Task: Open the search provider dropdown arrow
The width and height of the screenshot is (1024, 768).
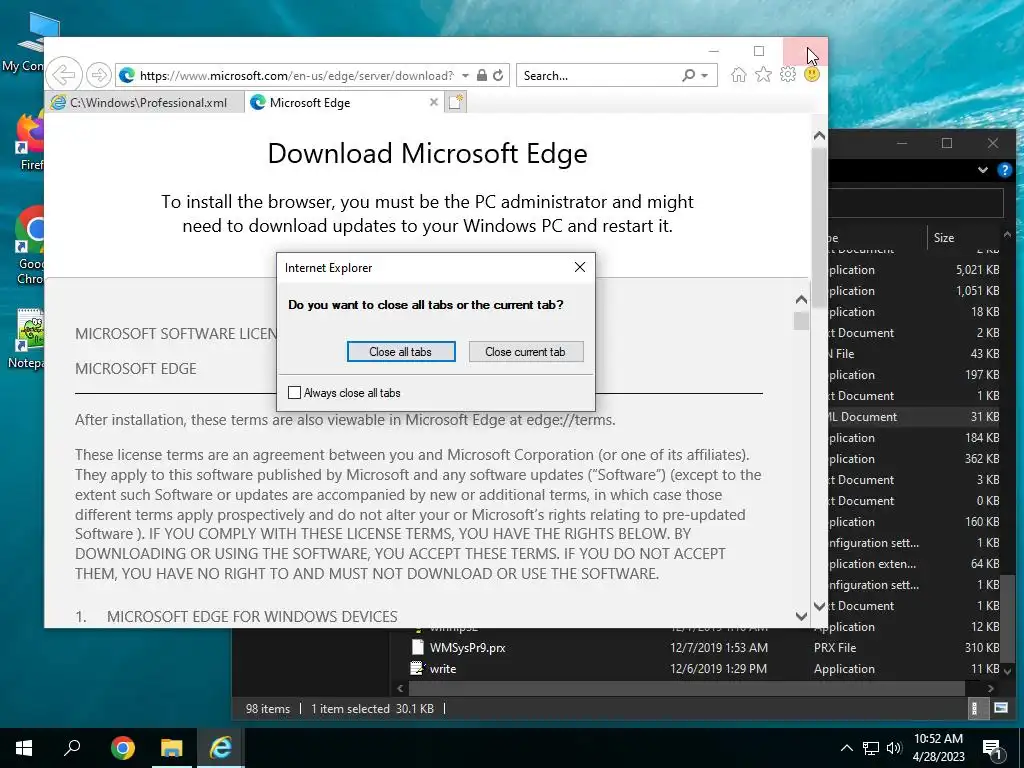Action: pos(705,76)
